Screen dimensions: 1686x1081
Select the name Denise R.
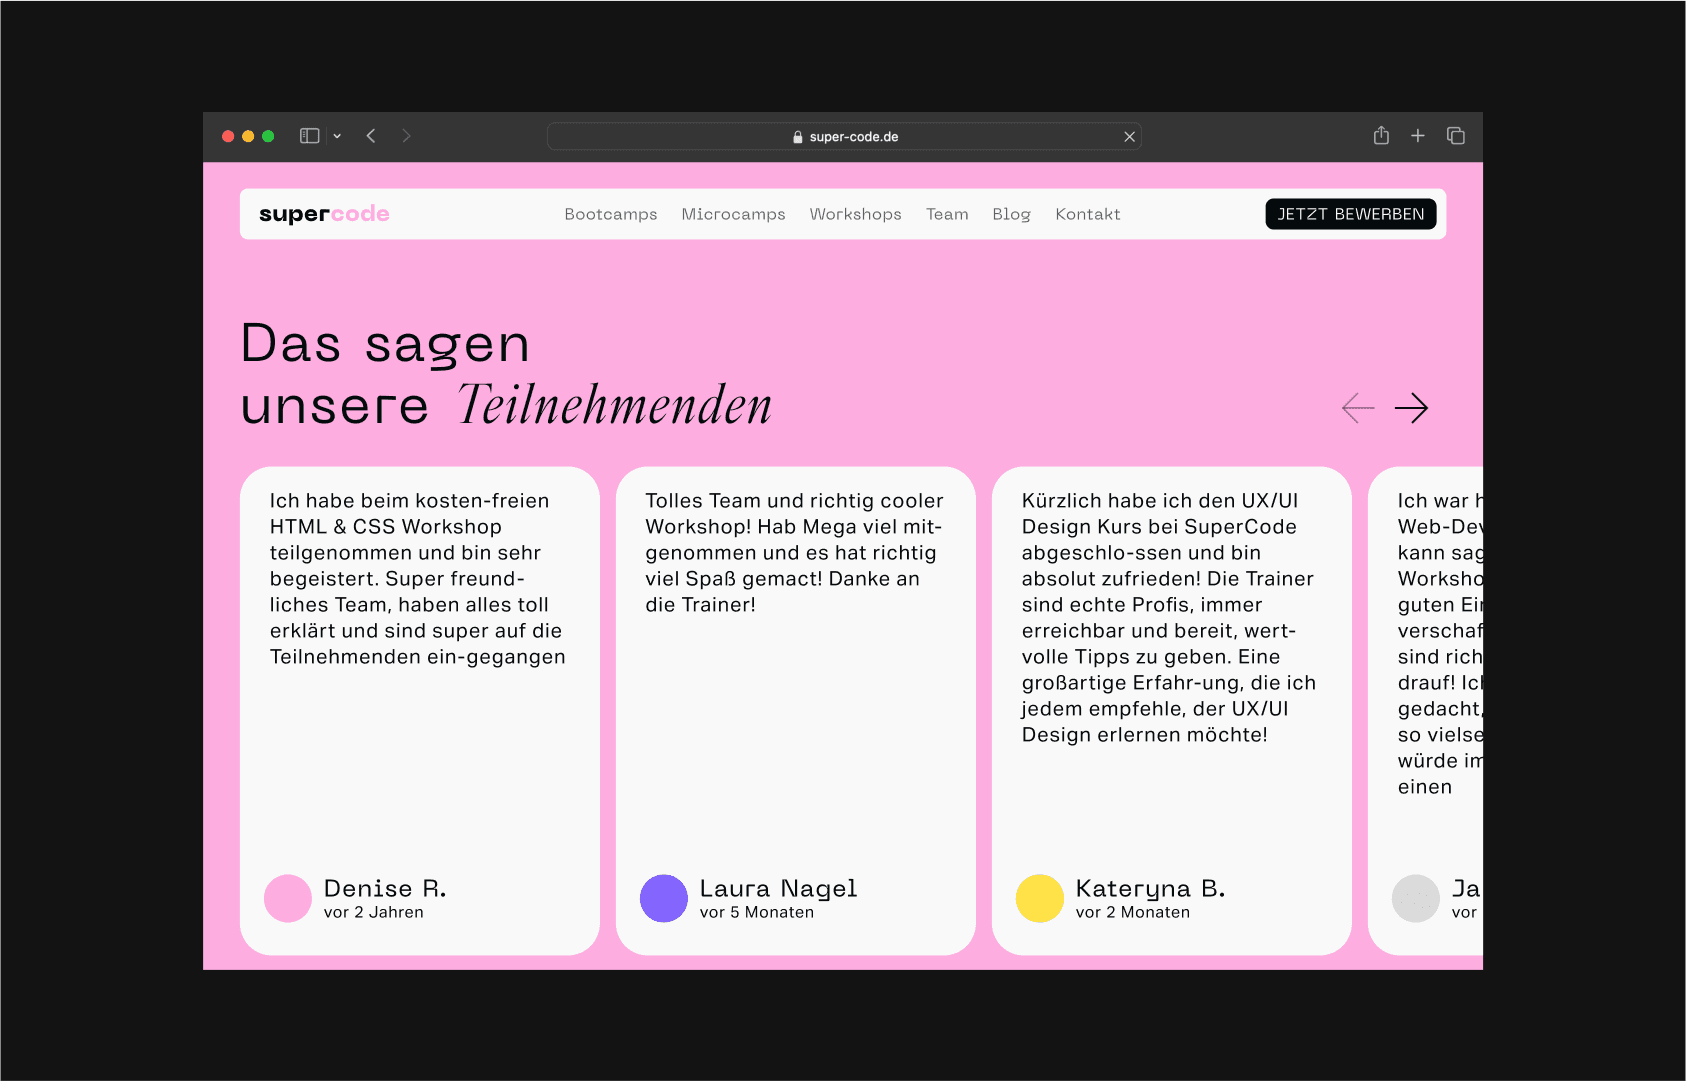pos(385,888)
